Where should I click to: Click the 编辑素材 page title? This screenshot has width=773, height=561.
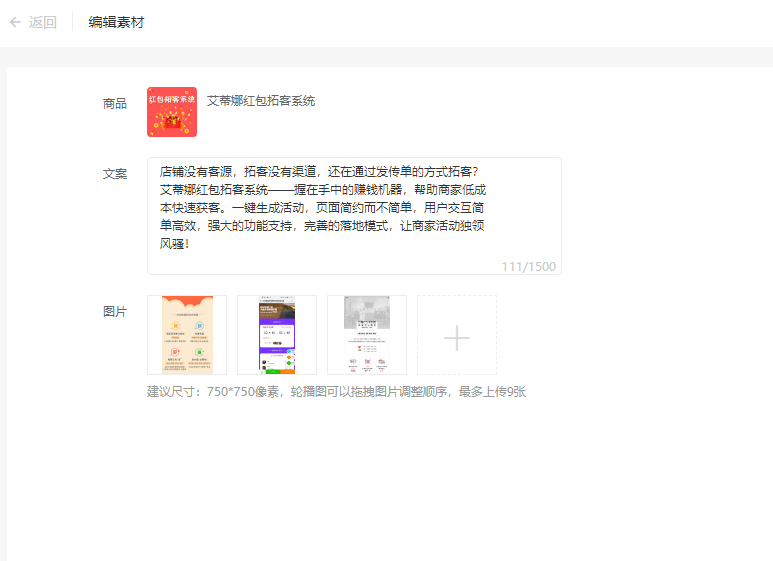[116, 22]
